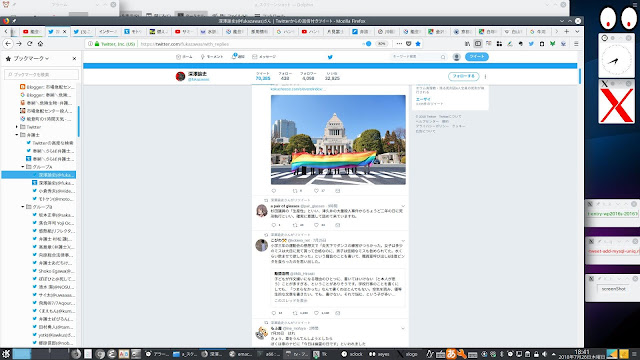640x360 pixels.
Task: Open the caret menu on the 'a pair of glasses' tweet
Action: coord(403,206)
